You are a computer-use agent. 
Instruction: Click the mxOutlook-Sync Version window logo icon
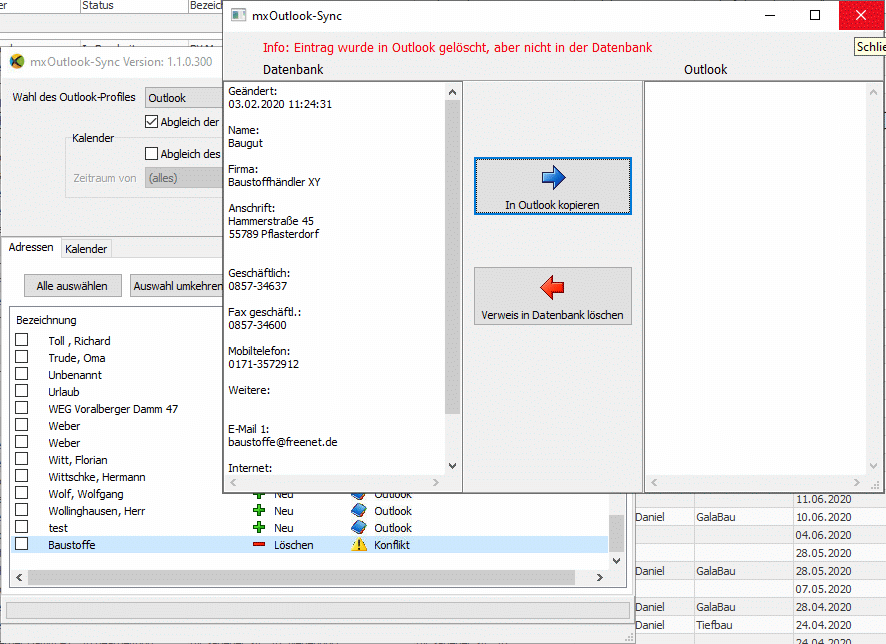(x=18, y=61)
